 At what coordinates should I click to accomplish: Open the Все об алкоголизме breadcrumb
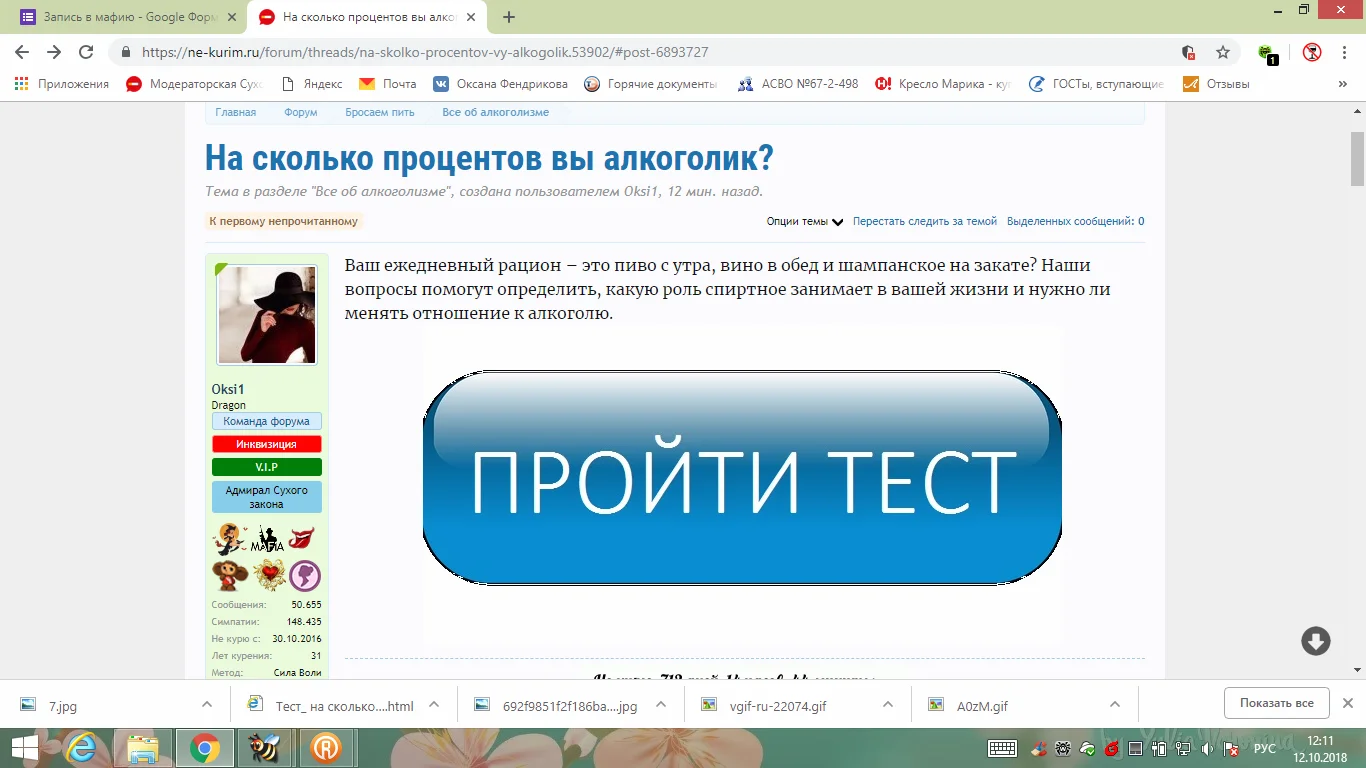click(x=496, y=112)
